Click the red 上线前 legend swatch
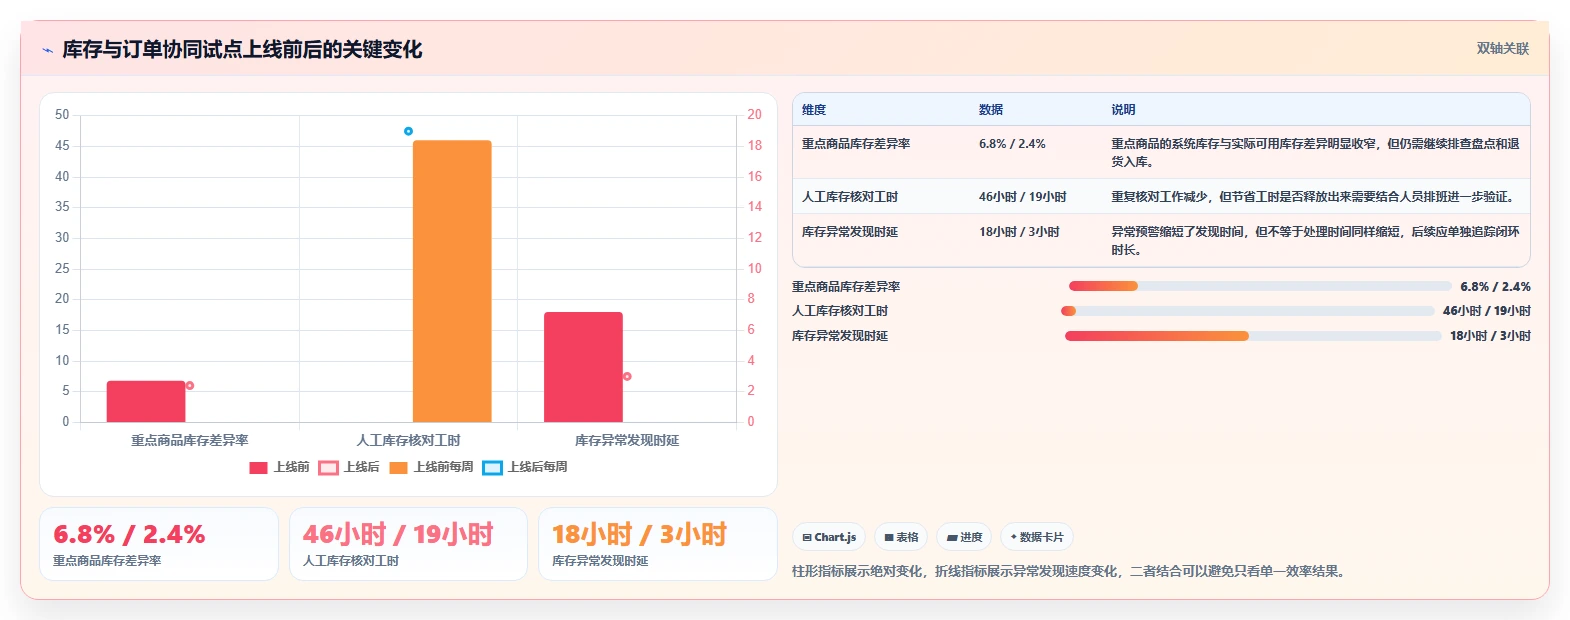 pyautogui.click(x=258, y=468)
